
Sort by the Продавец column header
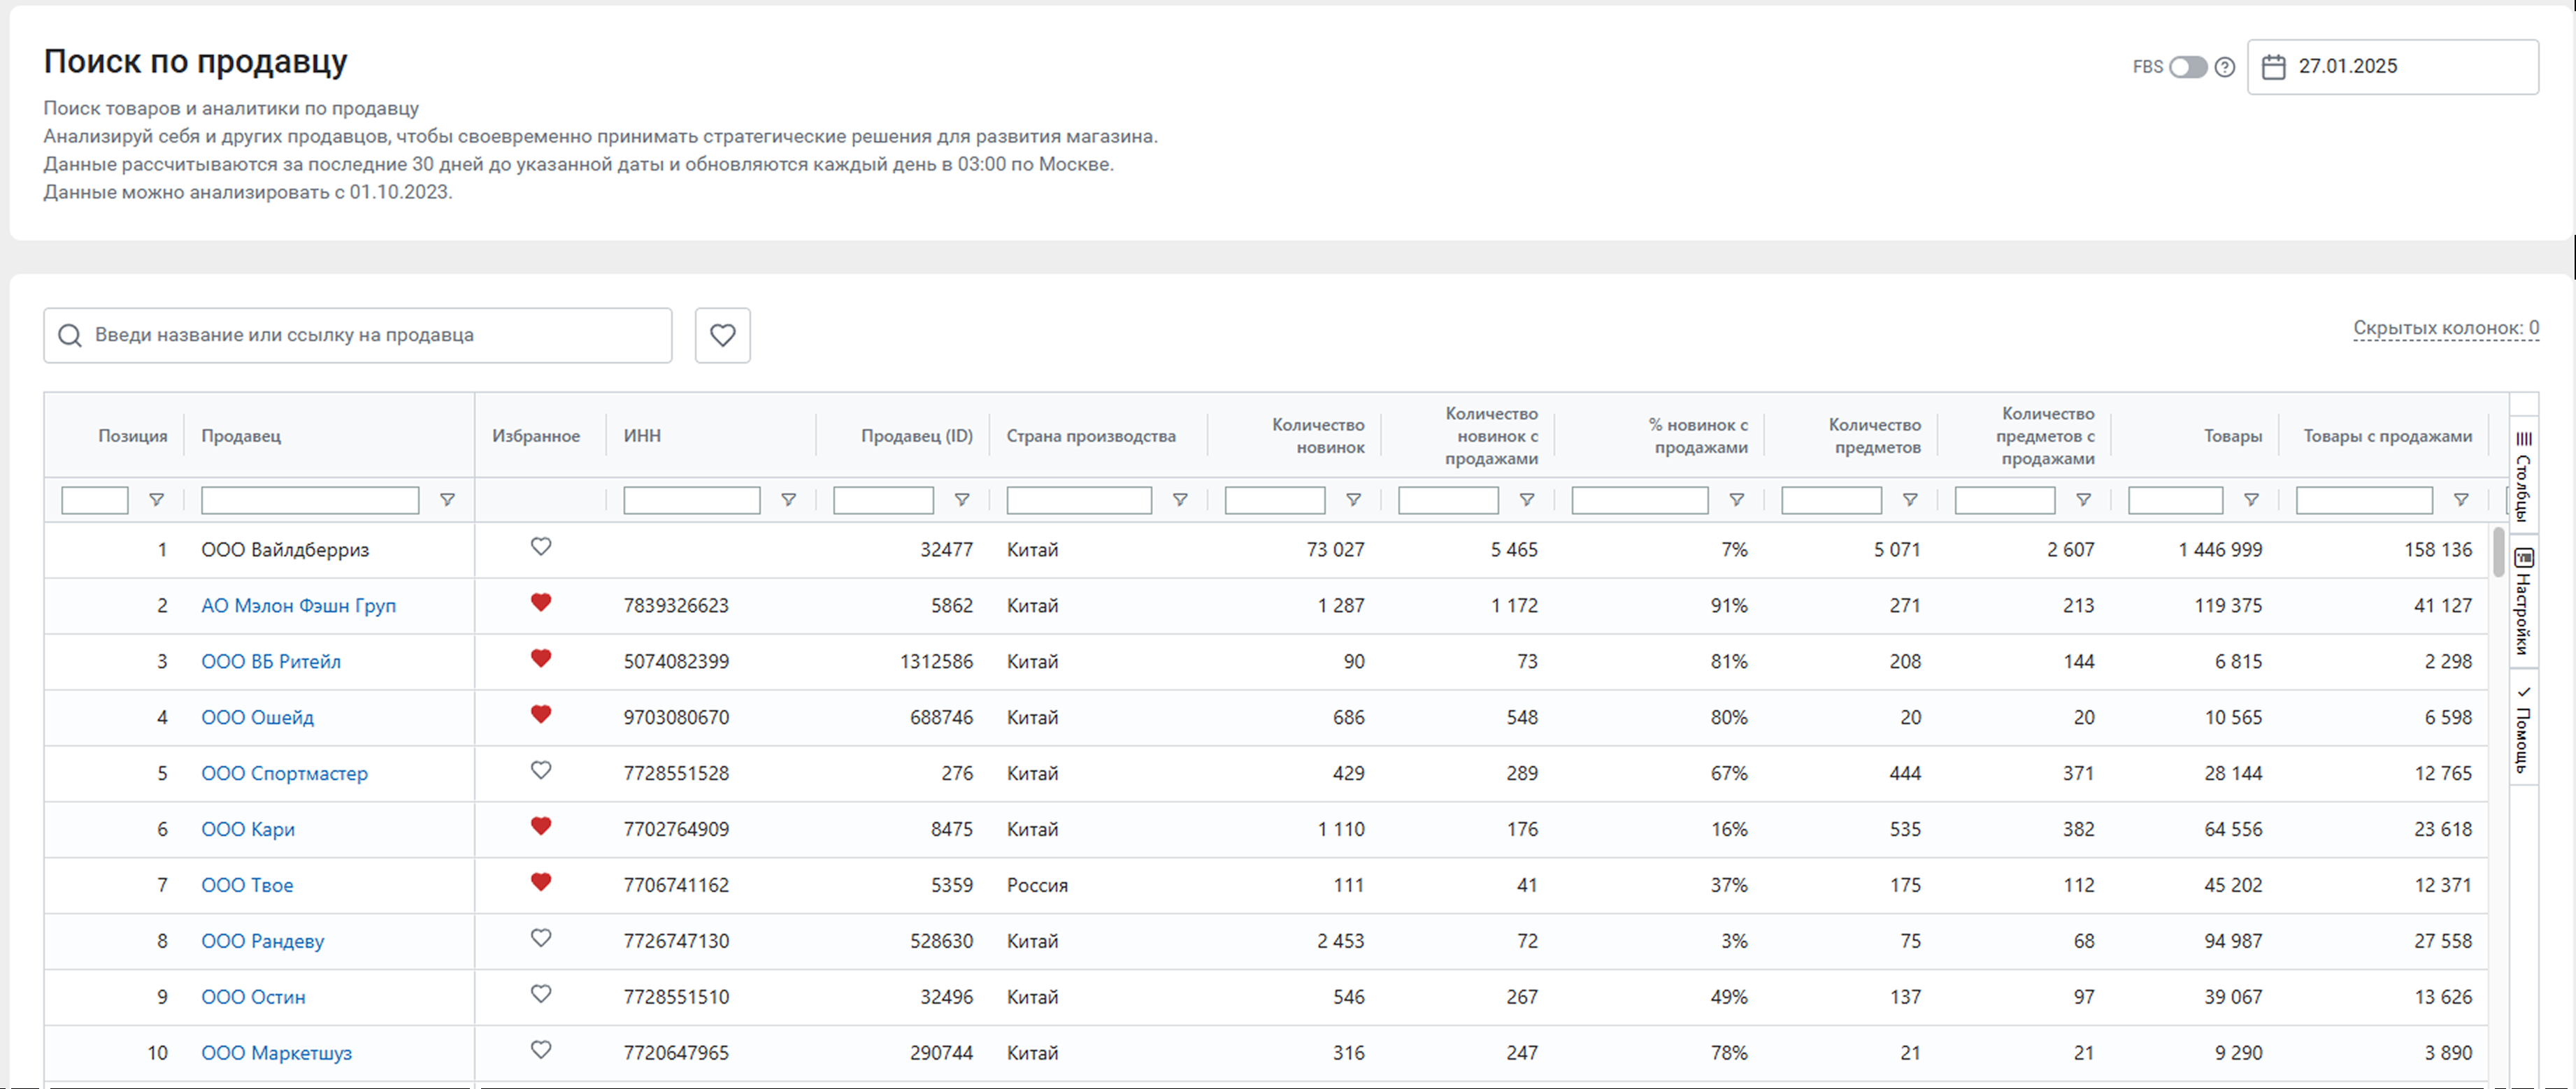pos(241,436)
